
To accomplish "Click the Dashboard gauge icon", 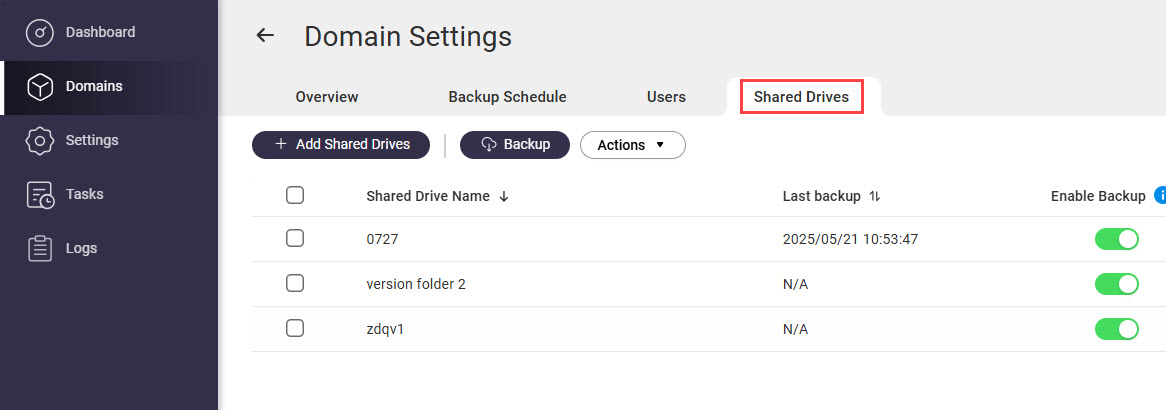I will pyautogui.click(x=39, y=33).
